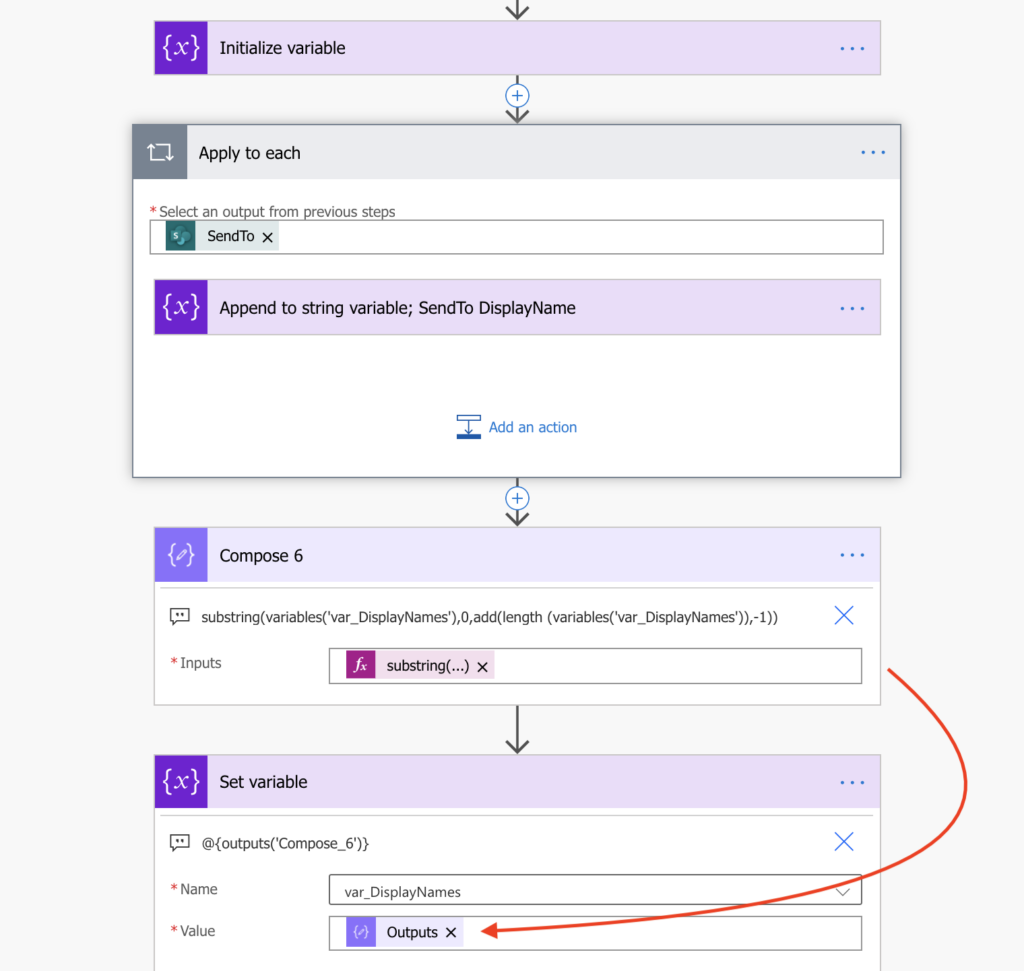Insert a step below Apply to each
1024x971 pixels.
coord(517,498)
